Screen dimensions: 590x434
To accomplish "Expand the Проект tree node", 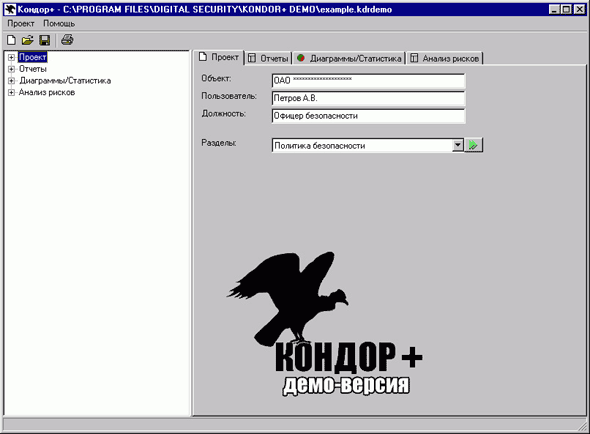I will 11,57.
